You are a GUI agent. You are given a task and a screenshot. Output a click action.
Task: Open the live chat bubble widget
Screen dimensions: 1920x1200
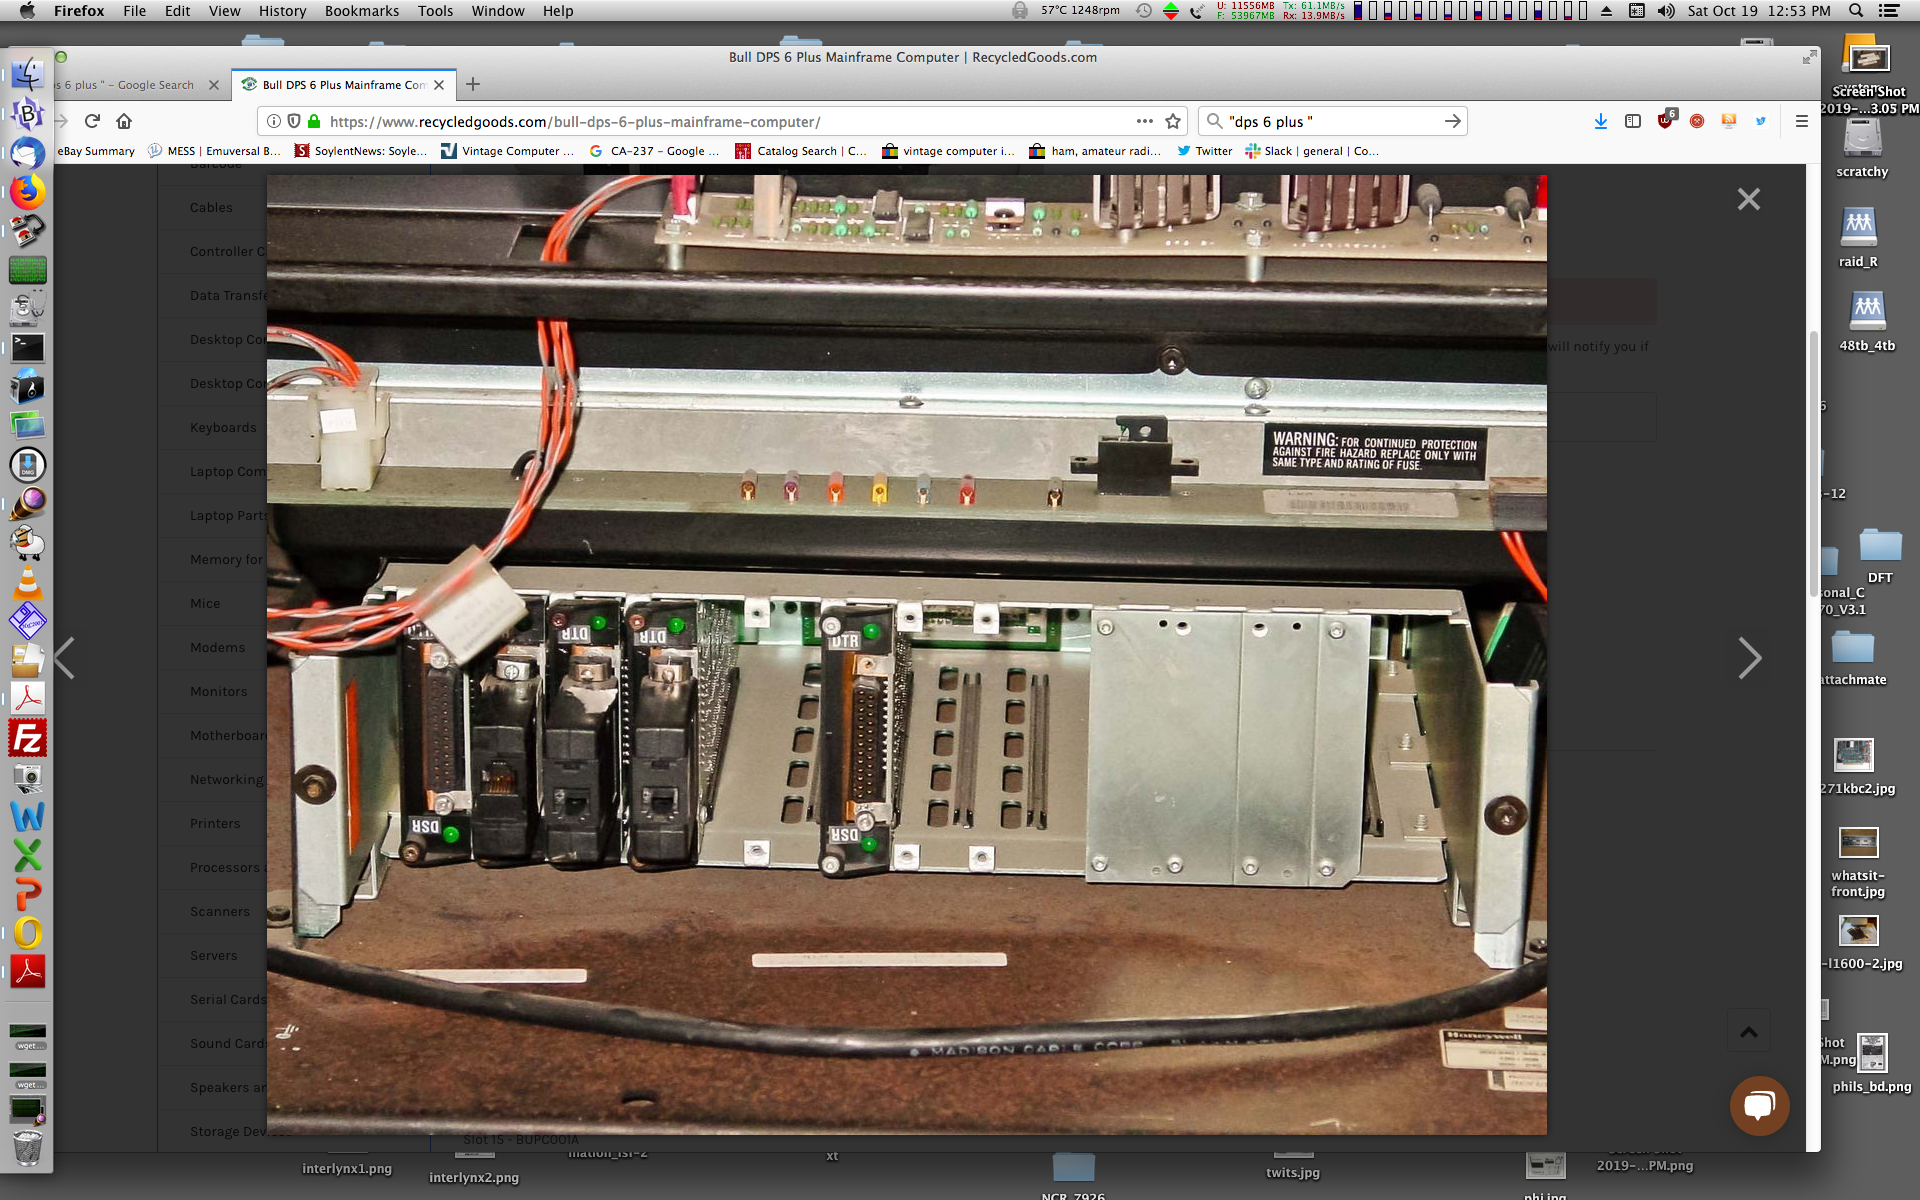1759,1105
